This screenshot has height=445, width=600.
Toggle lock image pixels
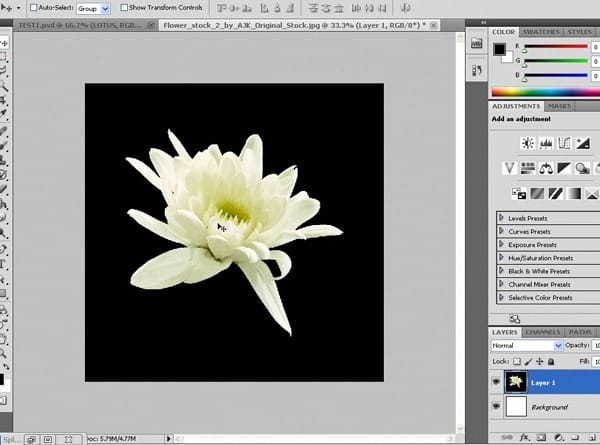(528, 362)
